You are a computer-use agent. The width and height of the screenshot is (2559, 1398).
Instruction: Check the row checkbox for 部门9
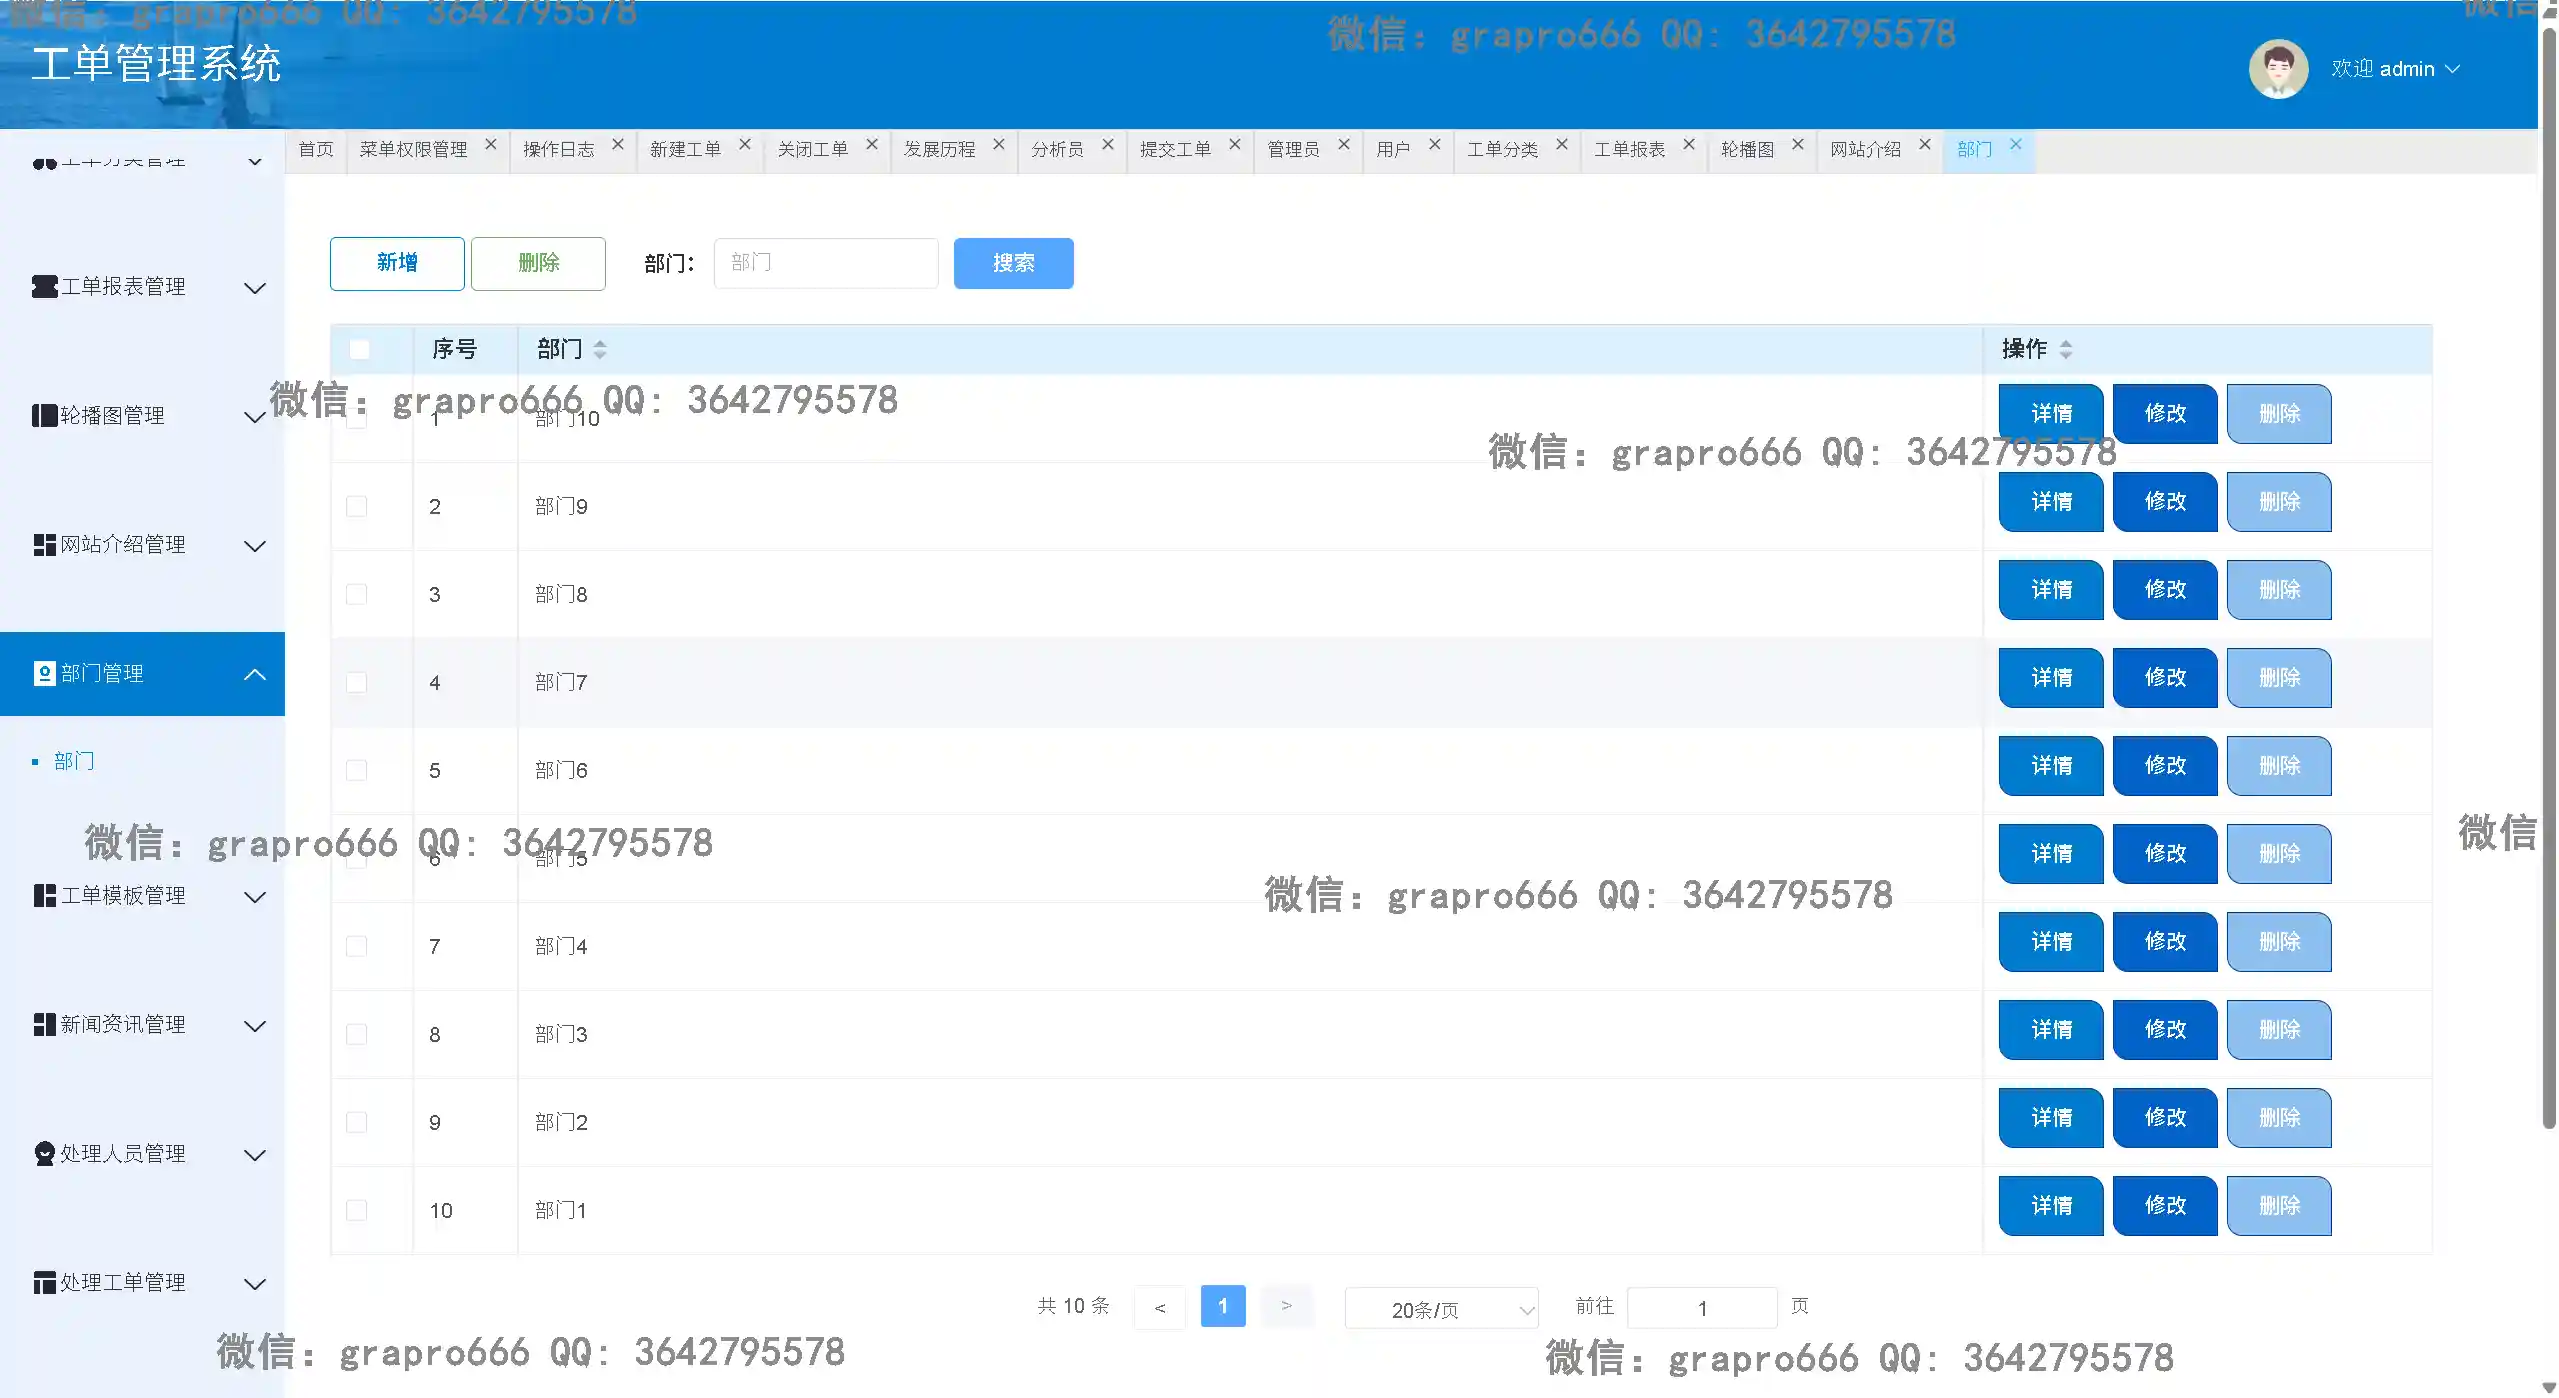(x=356, y=506)
